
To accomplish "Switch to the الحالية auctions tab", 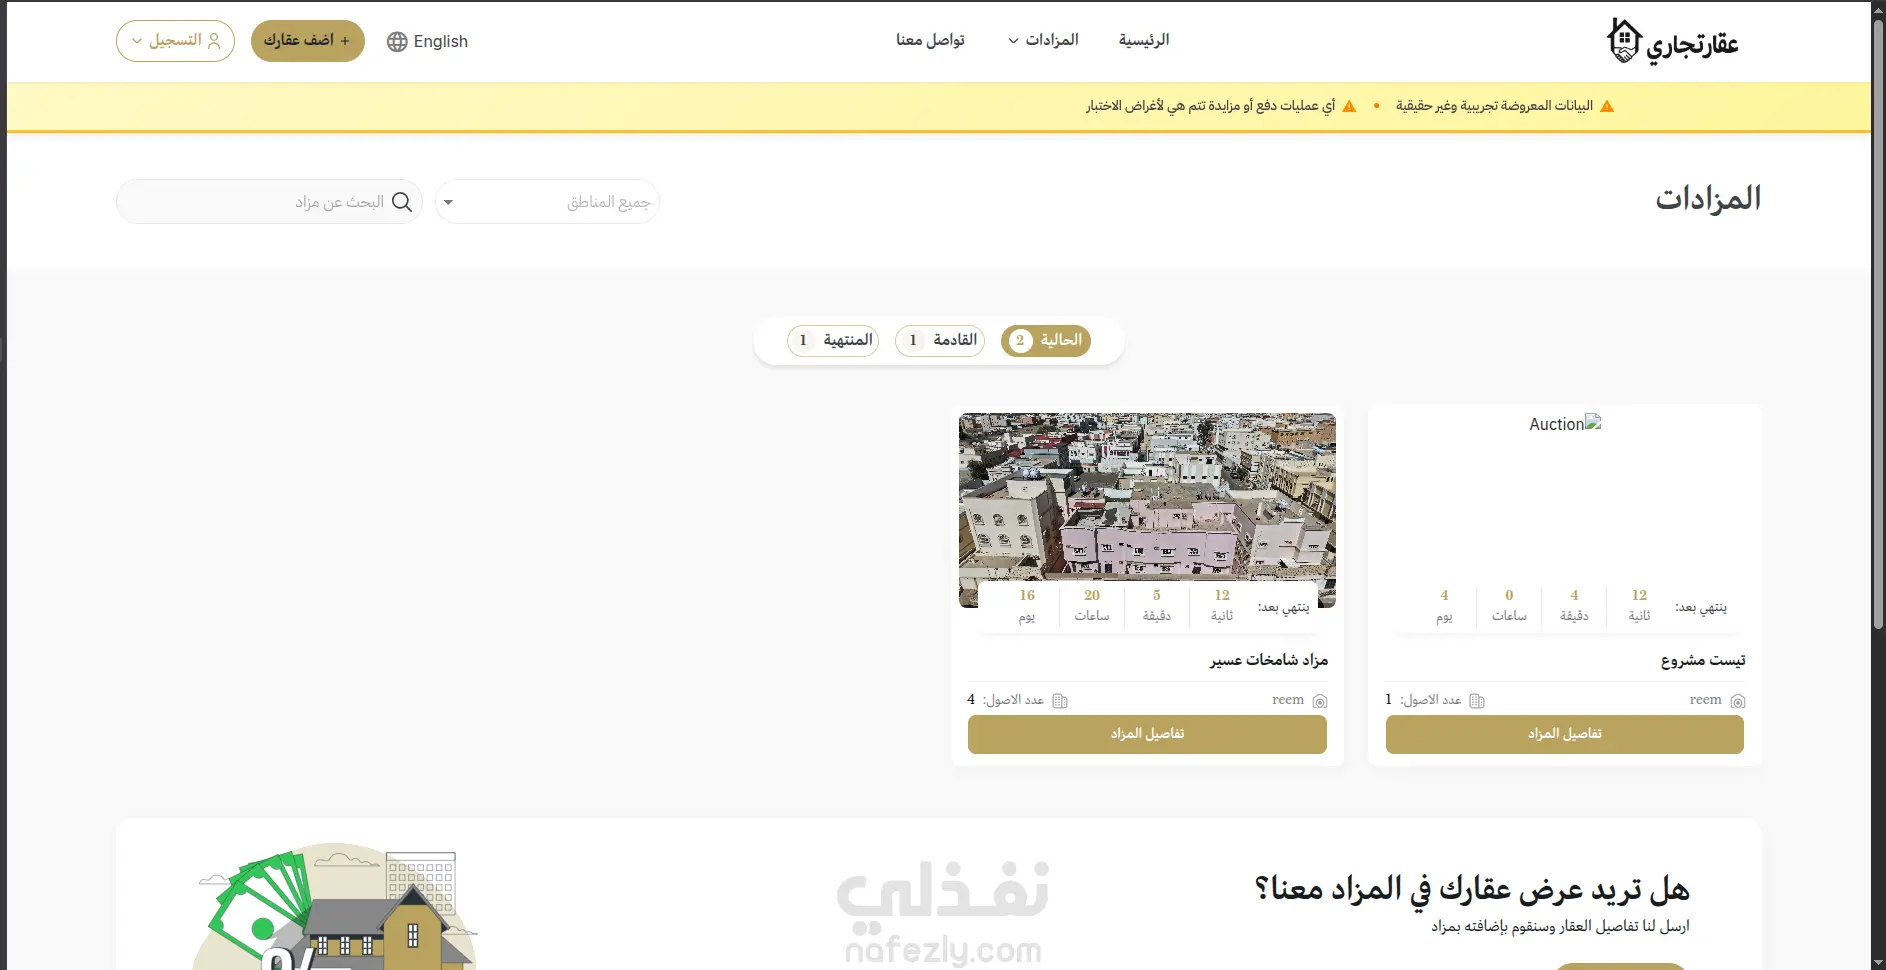I will (x=1046, y=340).
